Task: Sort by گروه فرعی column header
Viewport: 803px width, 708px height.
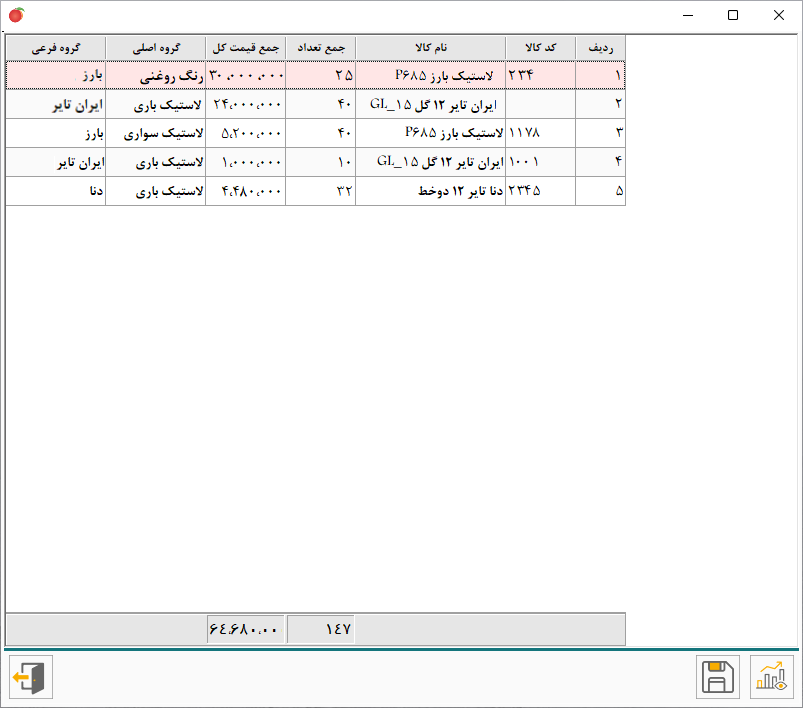Action: 56,48
